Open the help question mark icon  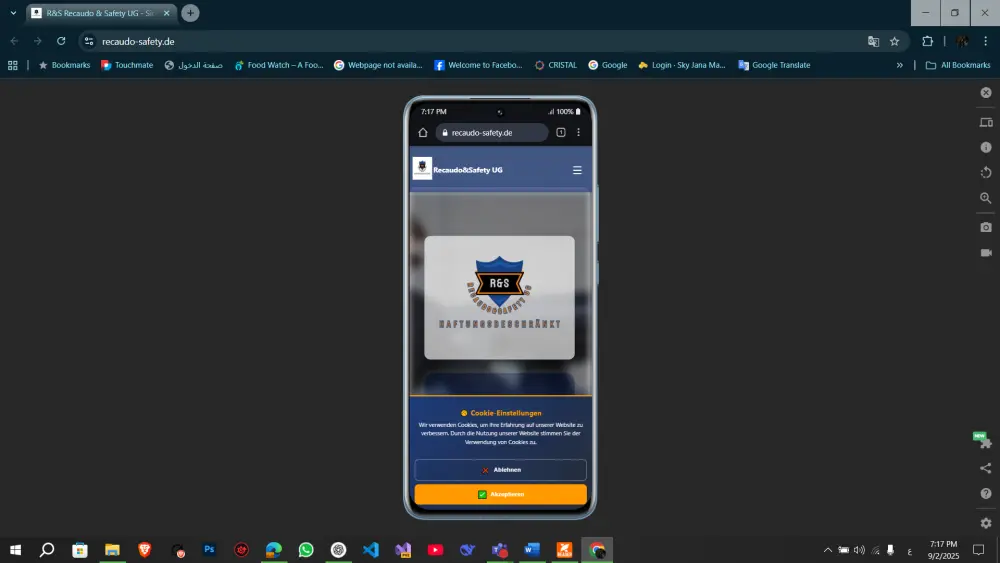point(986,494)
